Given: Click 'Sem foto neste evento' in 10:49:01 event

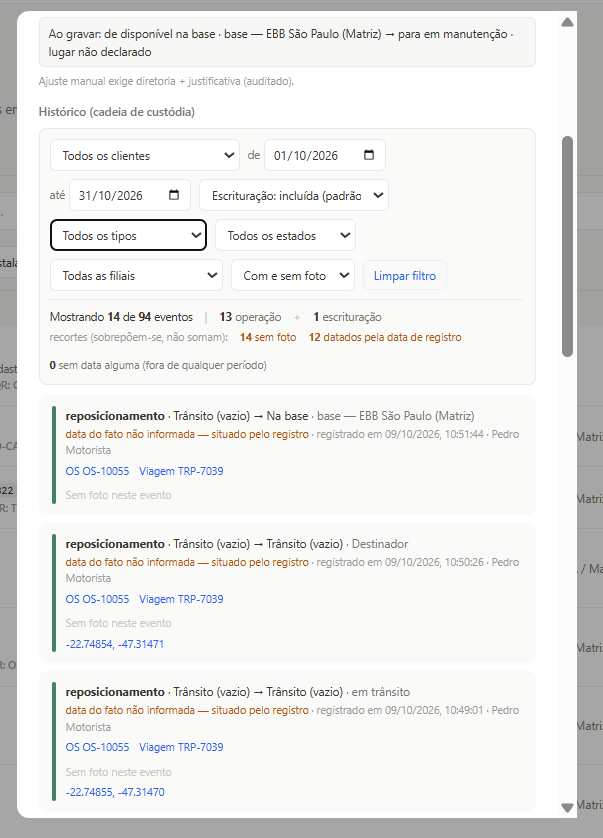Looking at the screenshot, I should coord(119,772).
